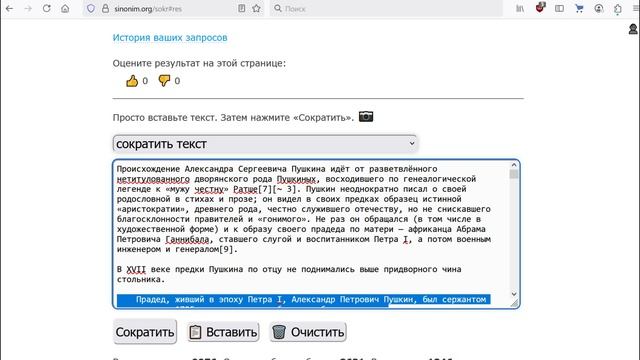Open the shopping cart extension

(579, 8)
